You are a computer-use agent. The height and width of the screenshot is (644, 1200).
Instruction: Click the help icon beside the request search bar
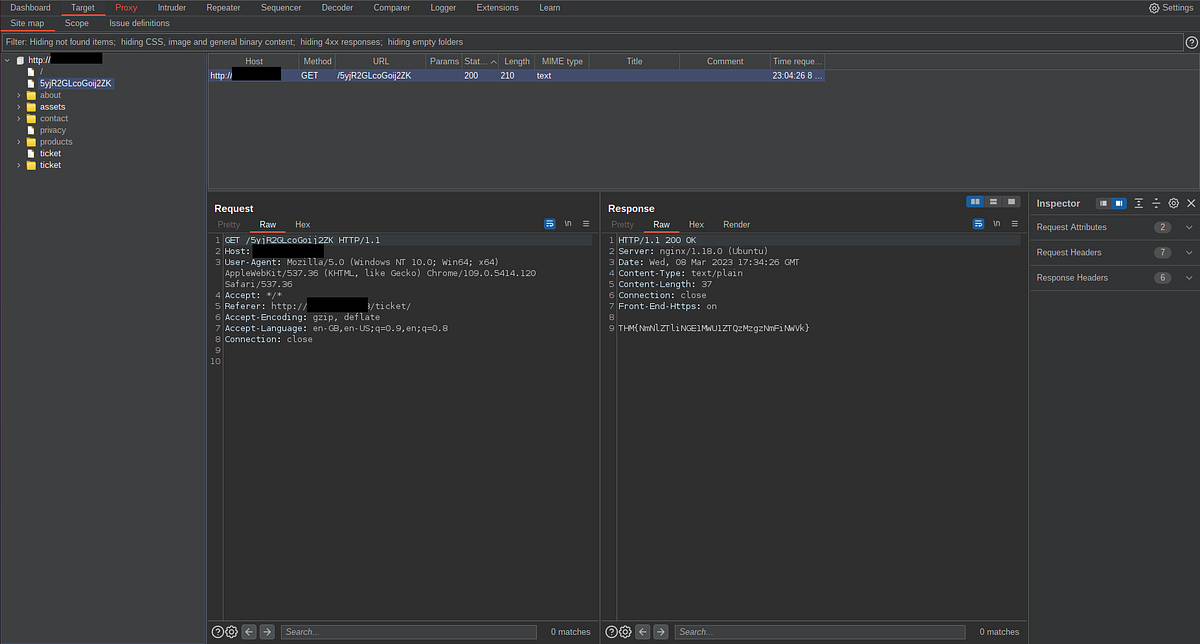coord(217,631)
